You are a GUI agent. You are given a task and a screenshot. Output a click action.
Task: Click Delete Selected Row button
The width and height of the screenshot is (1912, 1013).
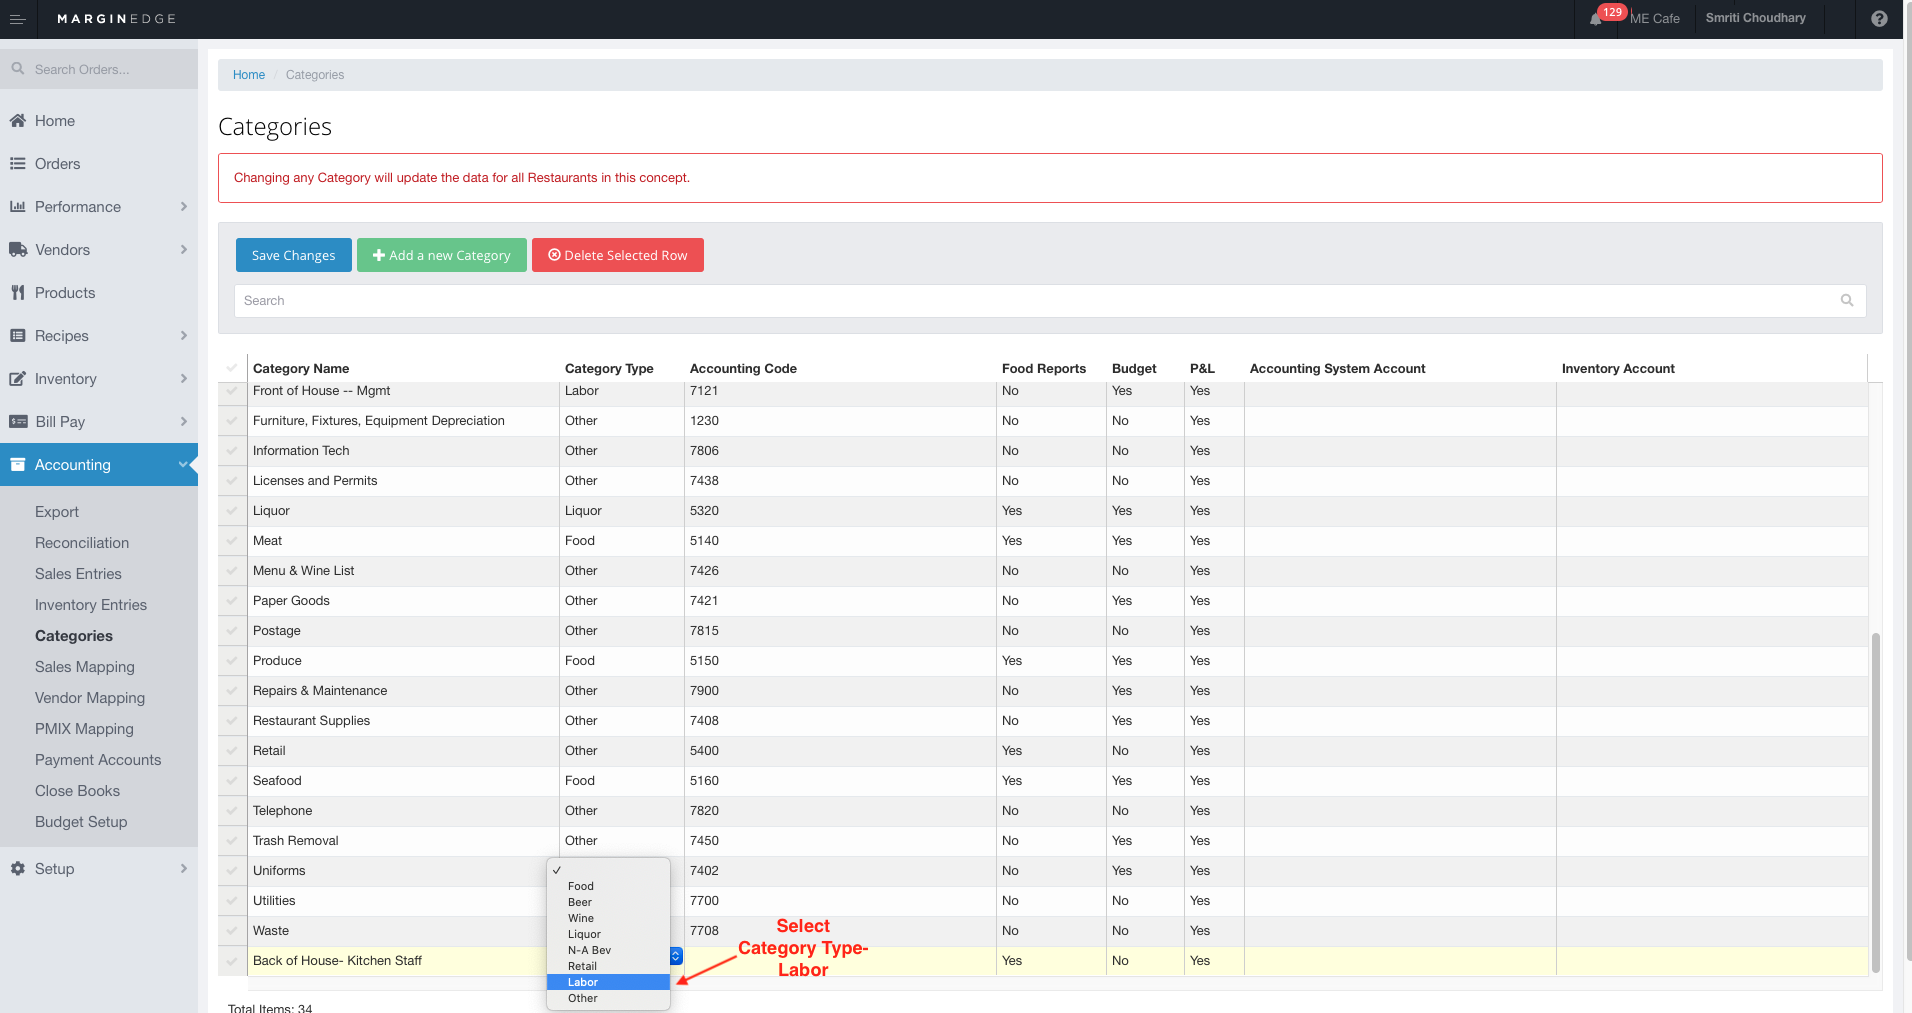pos(618,255)
